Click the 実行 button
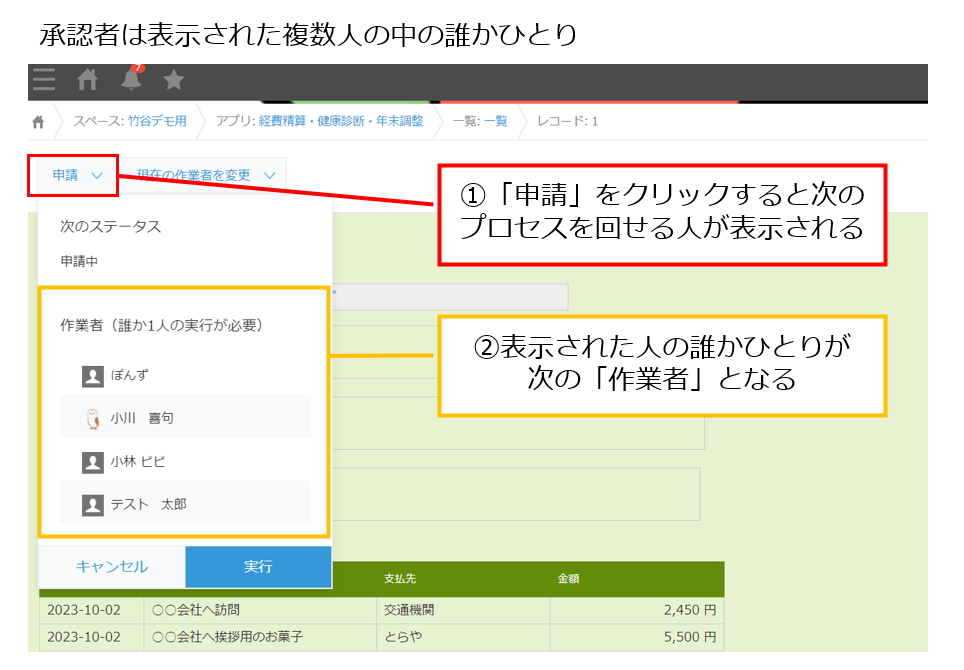Screen dimensions: 964x670 [x=259, y=566]
